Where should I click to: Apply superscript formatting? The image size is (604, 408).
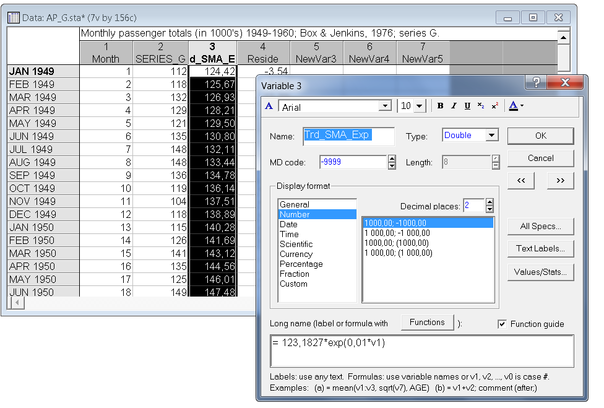[494, 106]
